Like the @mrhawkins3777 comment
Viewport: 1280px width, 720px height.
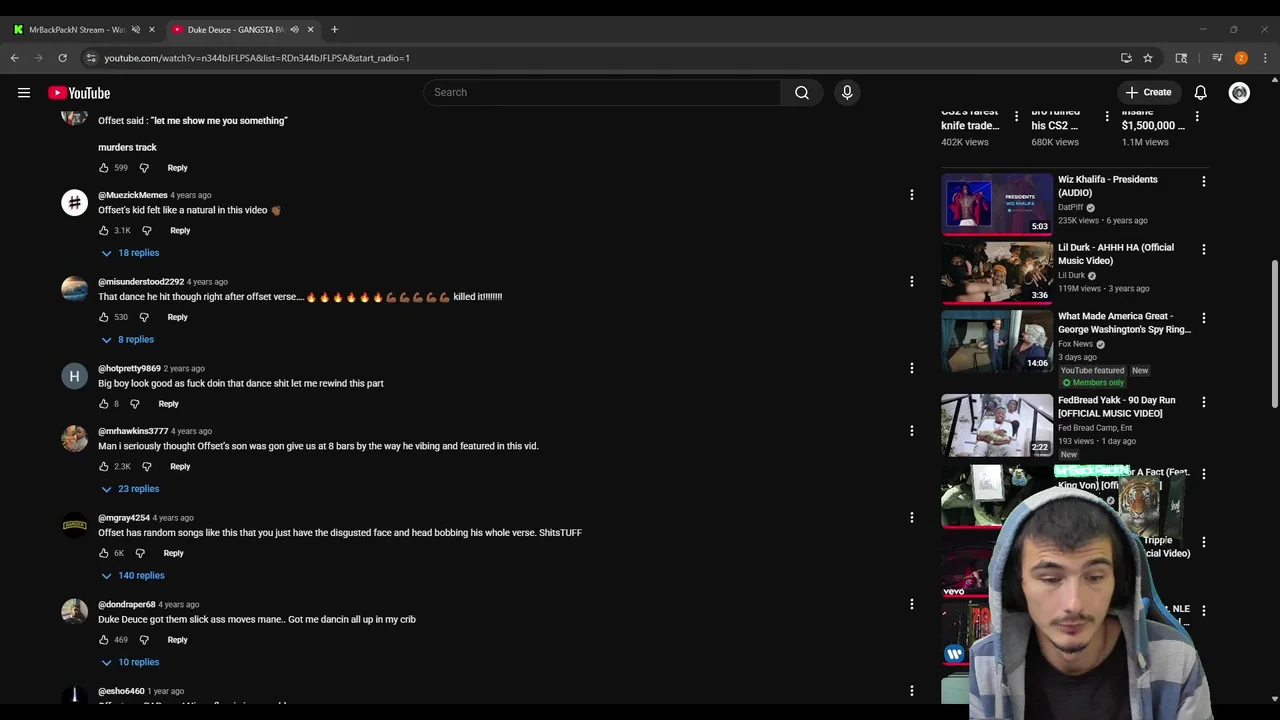coord(104,467)
